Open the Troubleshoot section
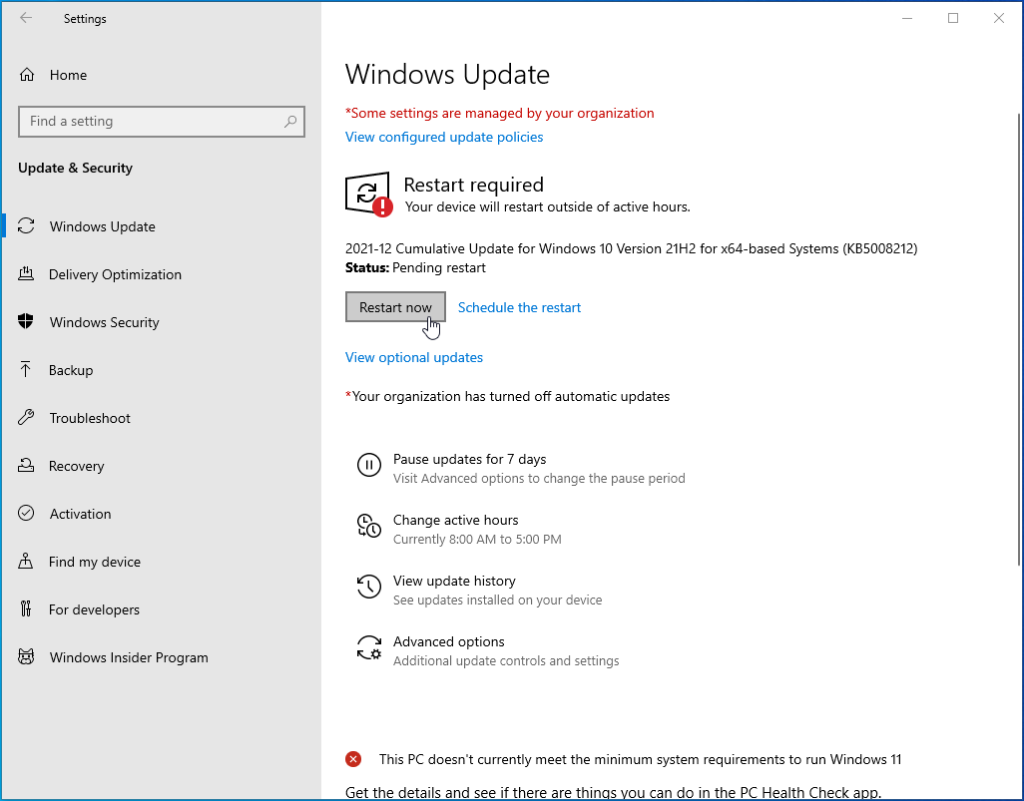Image resolution: width=1024 pixels, height=801 pixels. (x=26, y=418)
